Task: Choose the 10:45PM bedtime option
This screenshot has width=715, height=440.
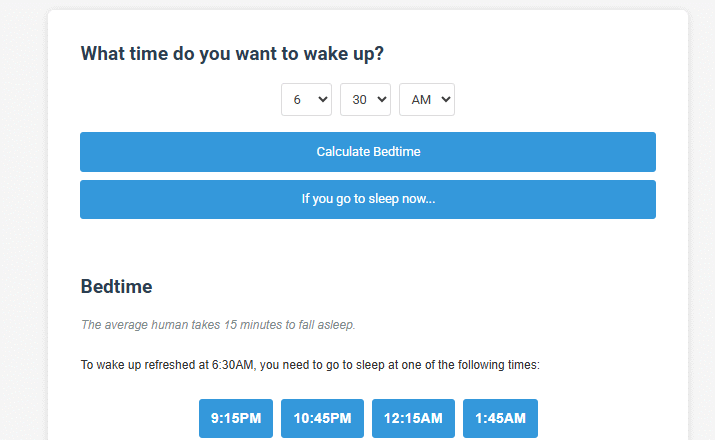Action: pos(322,418)
